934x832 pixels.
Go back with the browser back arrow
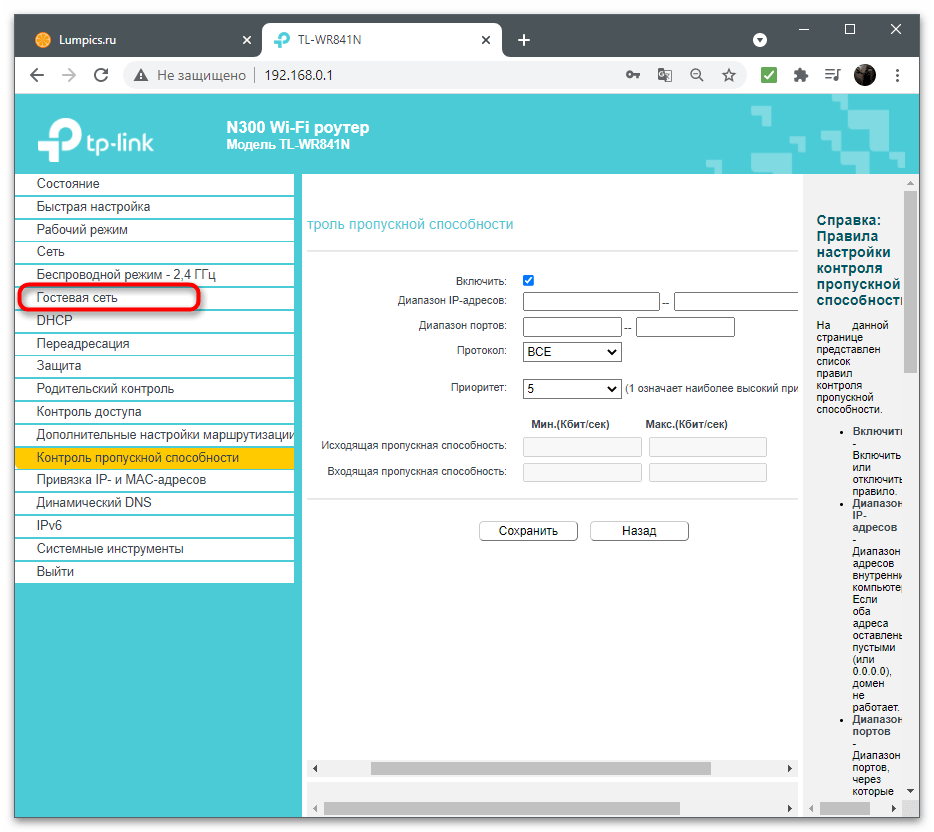pos(37,75)
